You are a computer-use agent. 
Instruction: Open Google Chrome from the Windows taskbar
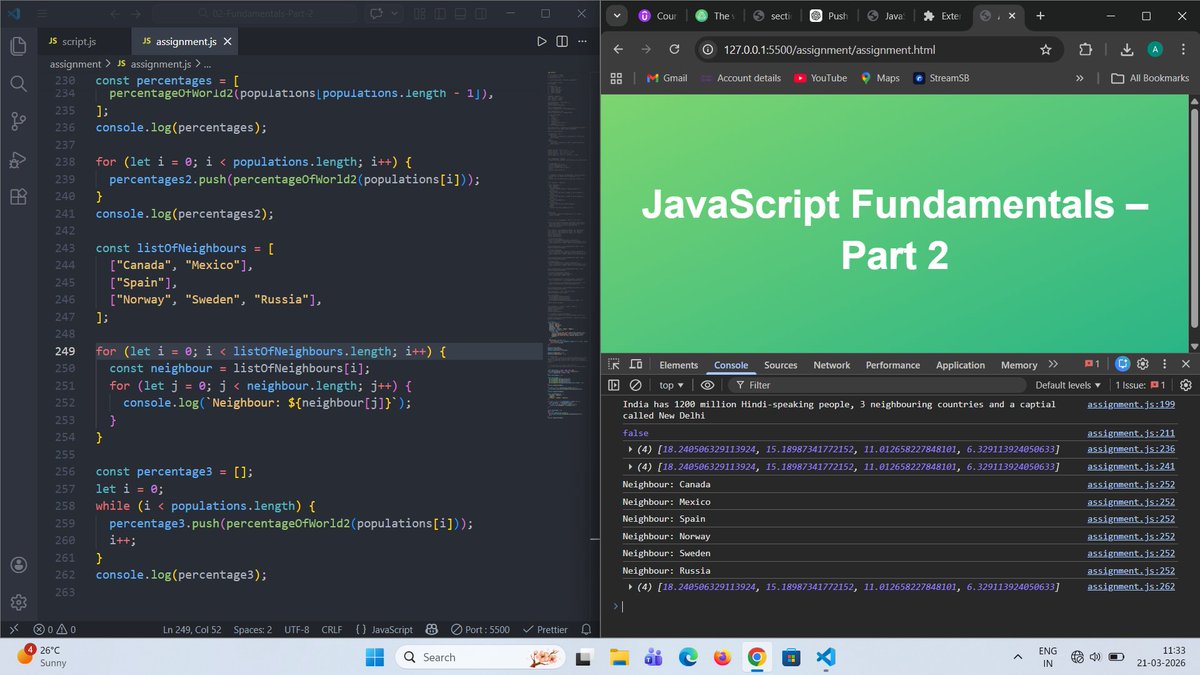[756, 657]
